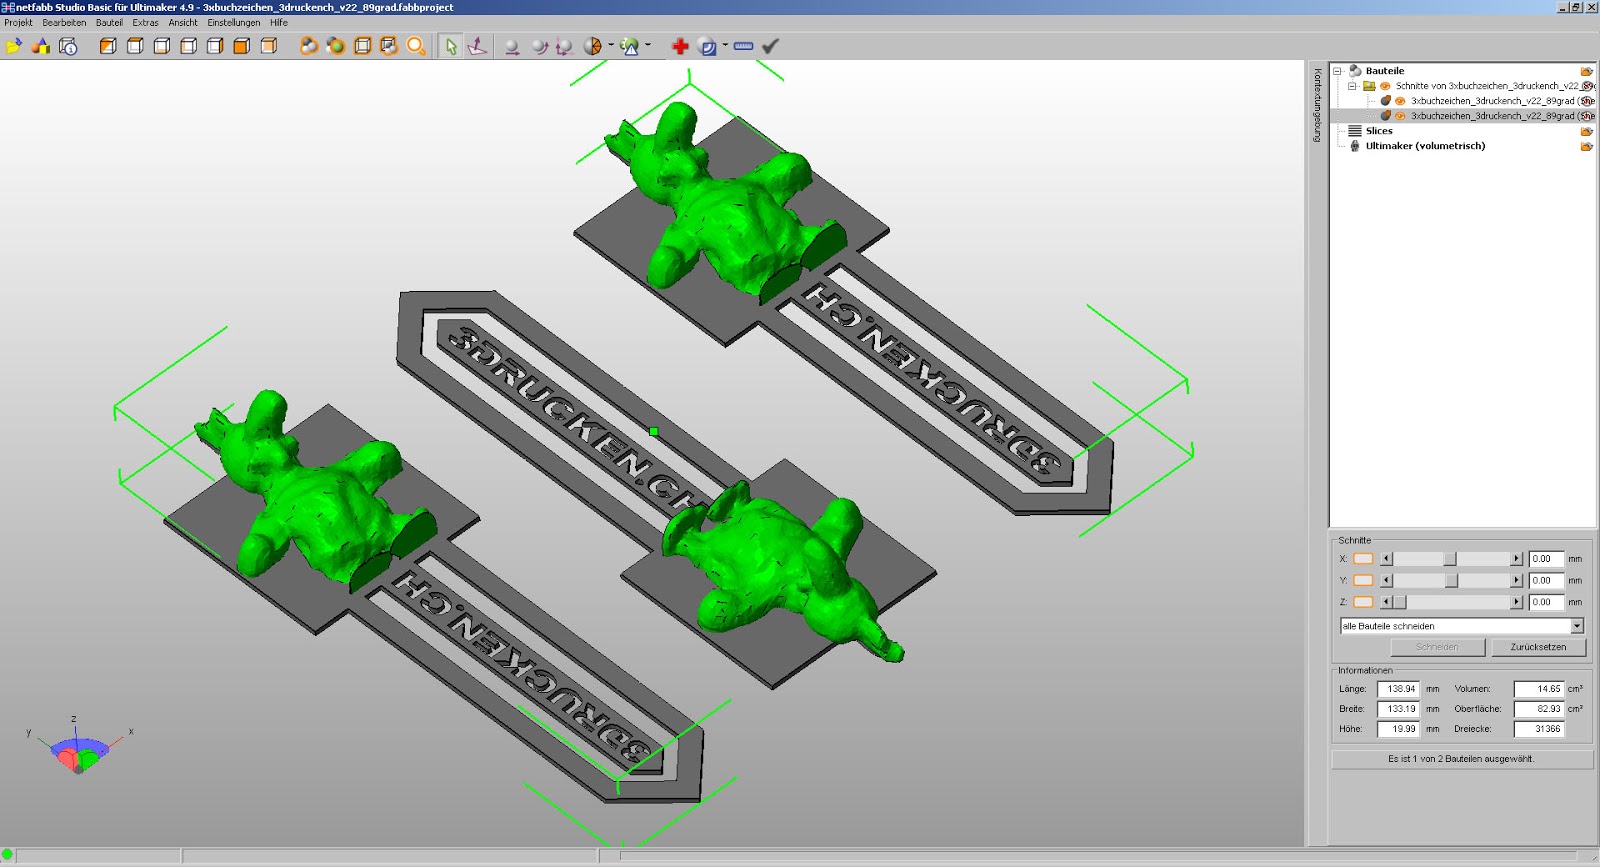Screen dimensions: 1600x867
Task: Select Ultimaker (volumetrisch) tree item
Action: [x=1425, y=146]
